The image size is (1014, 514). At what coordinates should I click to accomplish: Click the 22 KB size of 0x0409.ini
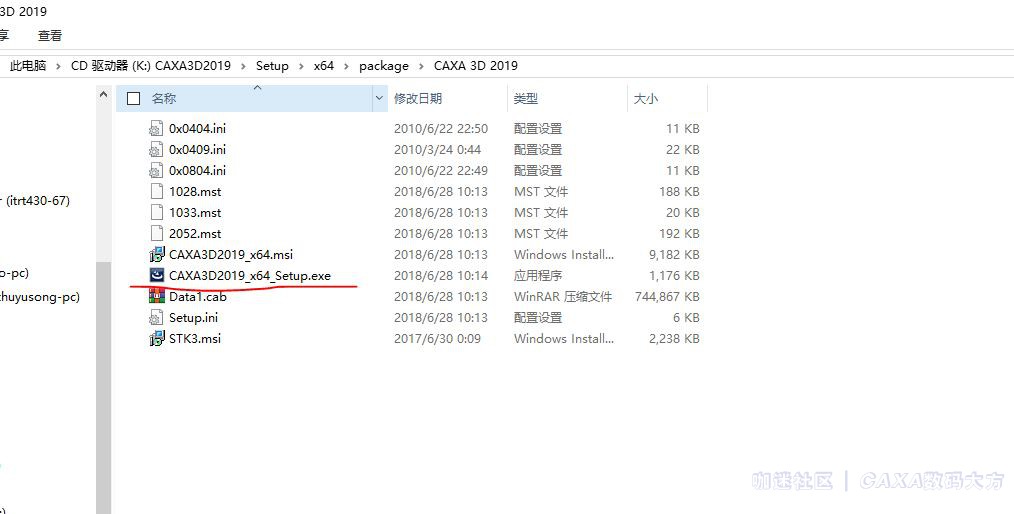click(683, 149)
